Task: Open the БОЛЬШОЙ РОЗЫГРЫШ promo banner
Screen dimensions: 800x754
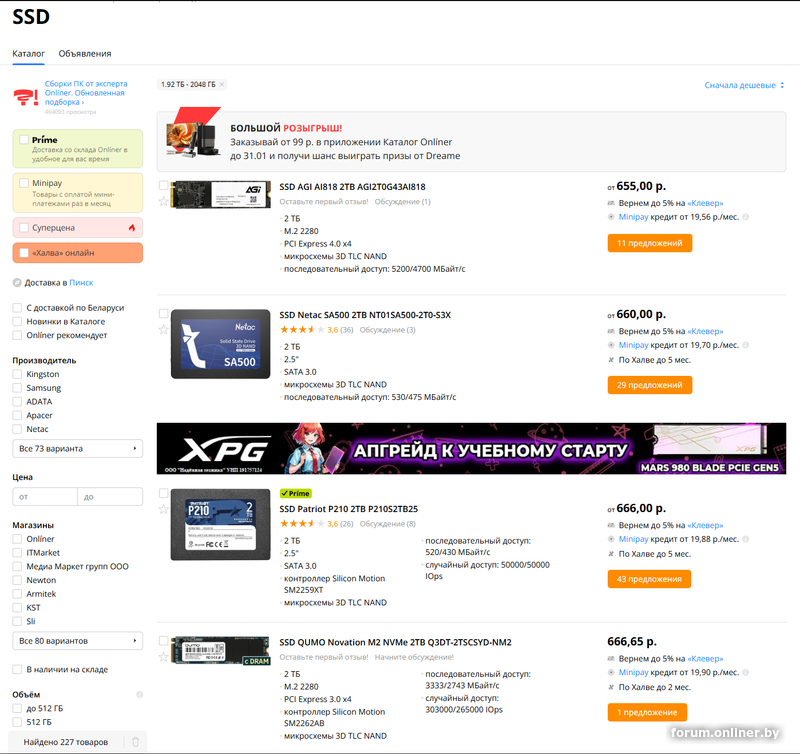Action: click(471, 142)
